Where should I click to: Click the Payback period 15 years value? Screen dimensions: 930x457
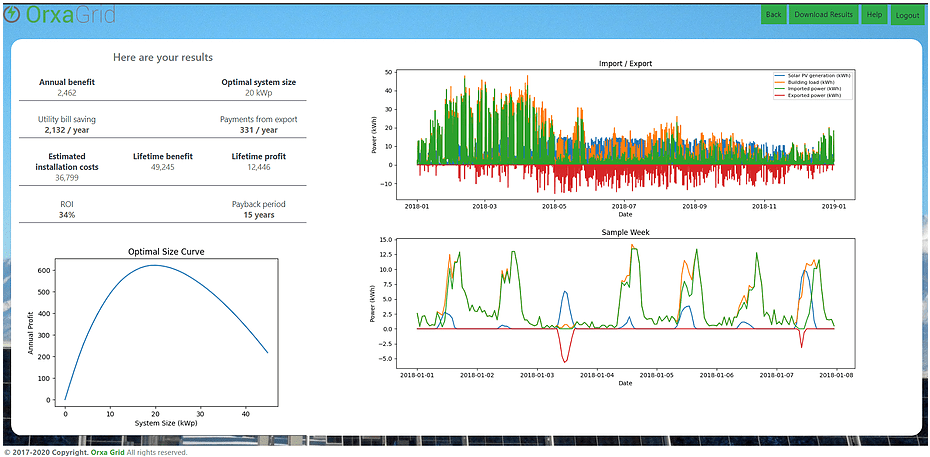tap(258, 214)
